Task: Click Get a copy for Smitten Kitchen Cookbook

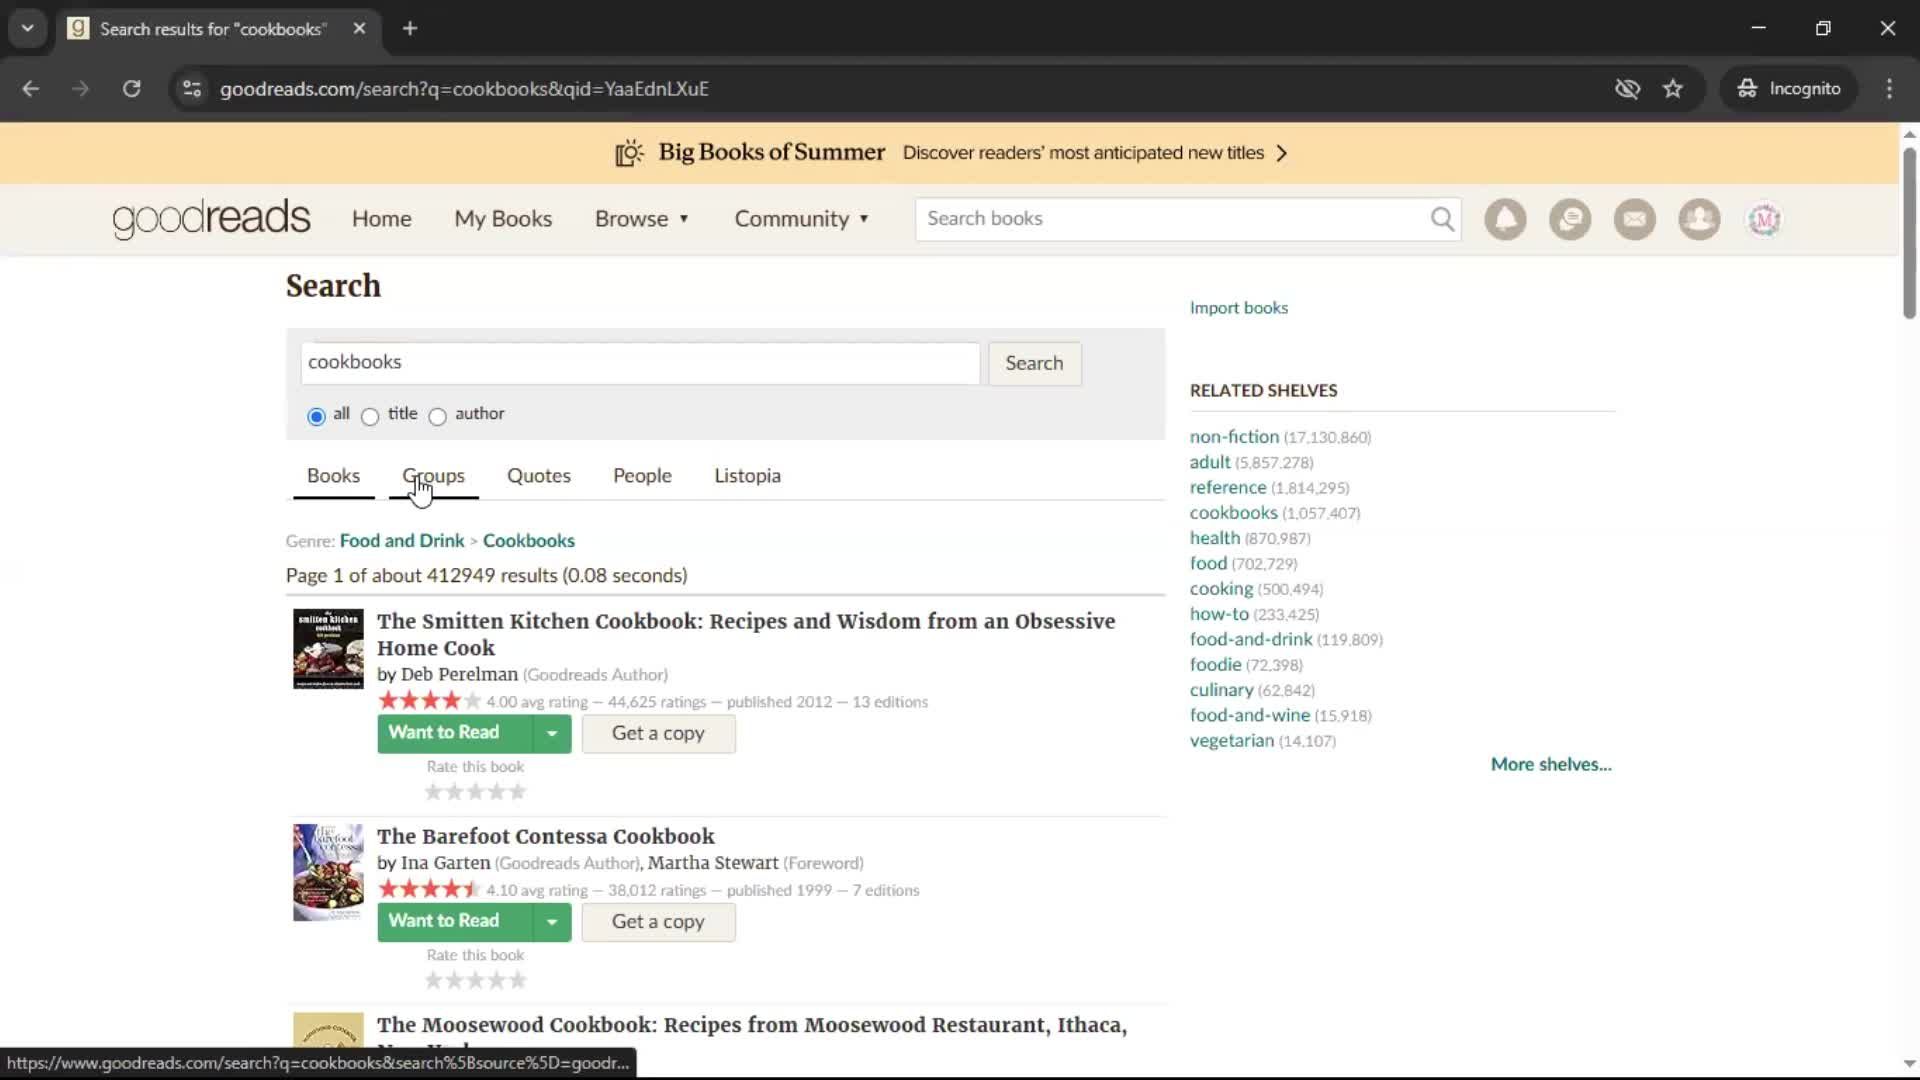Action: coord(658,734)
